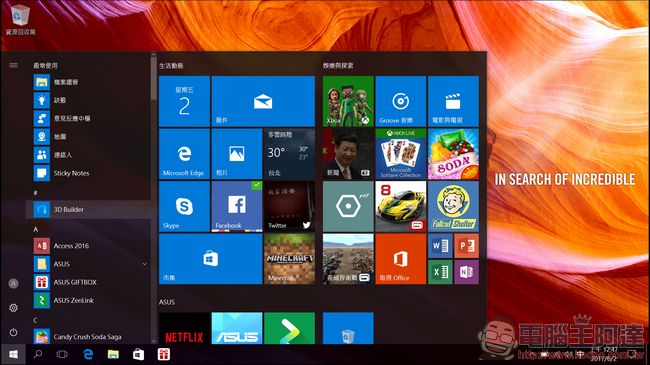Select the Recycle Bin desktop icon
Screen dimensions: 650x365
click(x=20, y=19)
